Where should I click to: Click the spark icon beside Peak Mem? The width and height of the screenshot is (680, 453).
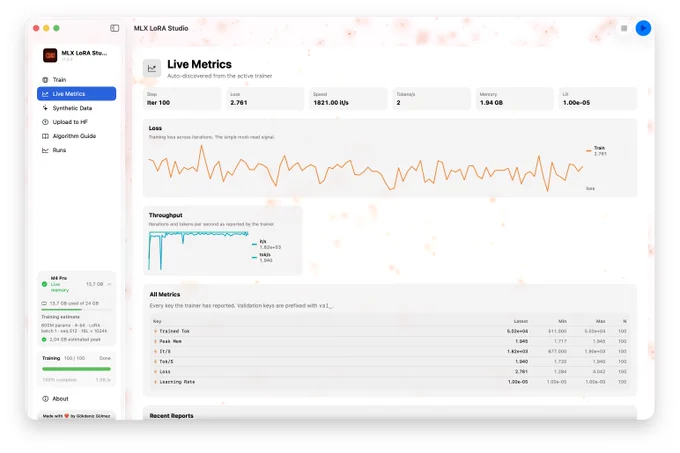(x=155, y=341)
